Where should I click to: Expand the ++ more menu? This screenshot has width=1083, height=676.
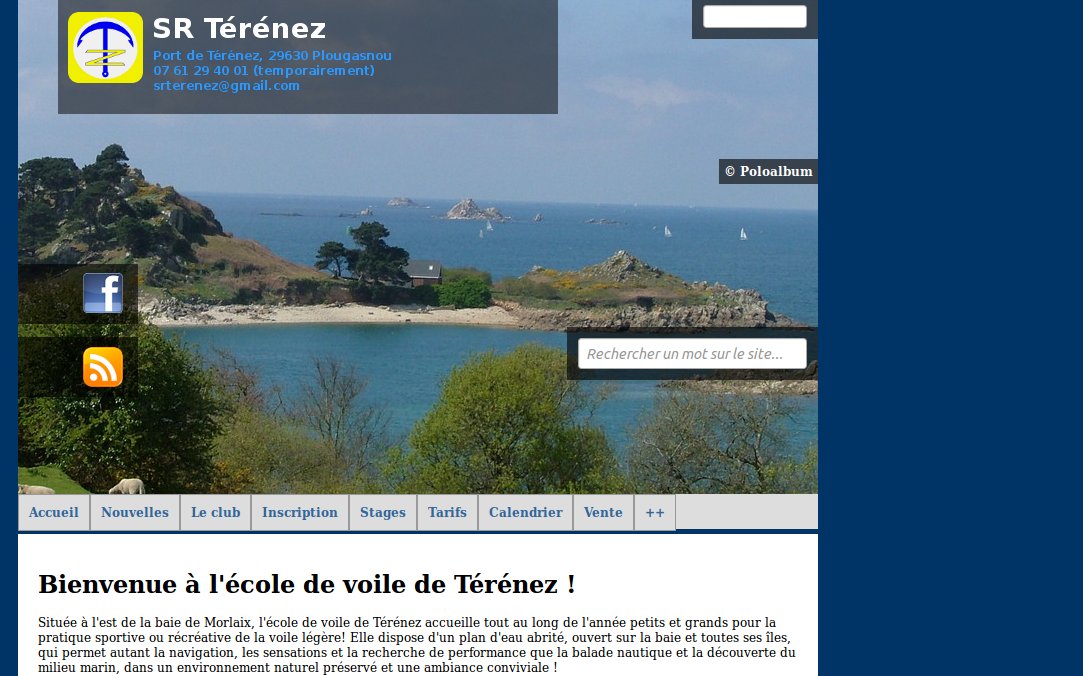[x=655, y=512]
